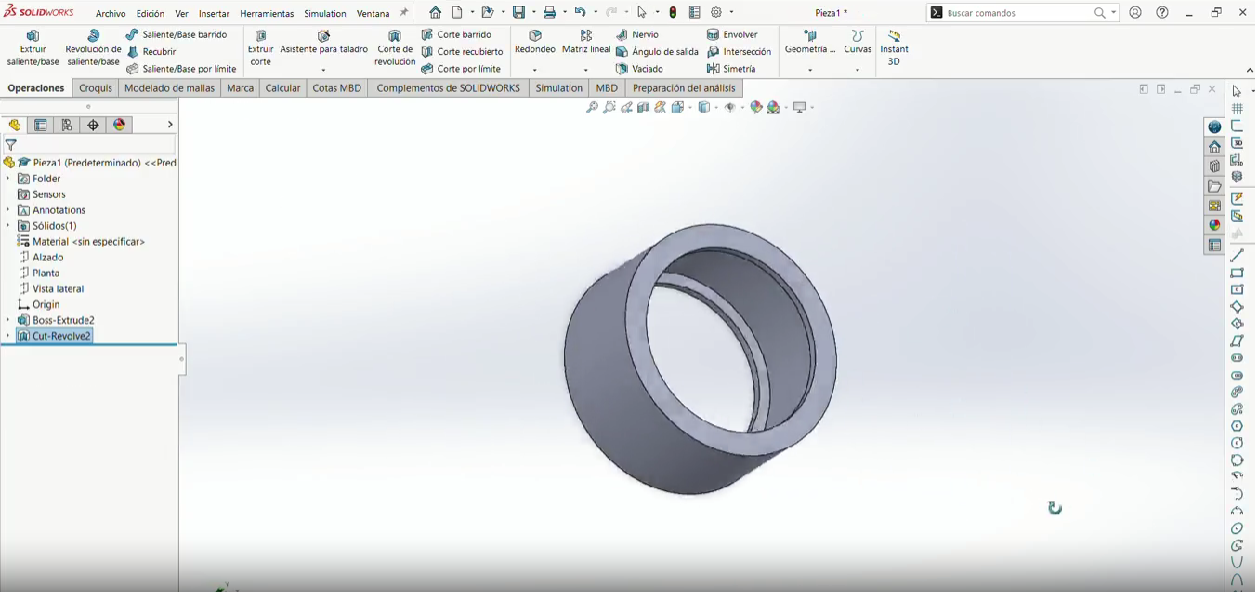1255x592 pixels.
Task: Select Extruir corte tool
Action: (261, 48)
